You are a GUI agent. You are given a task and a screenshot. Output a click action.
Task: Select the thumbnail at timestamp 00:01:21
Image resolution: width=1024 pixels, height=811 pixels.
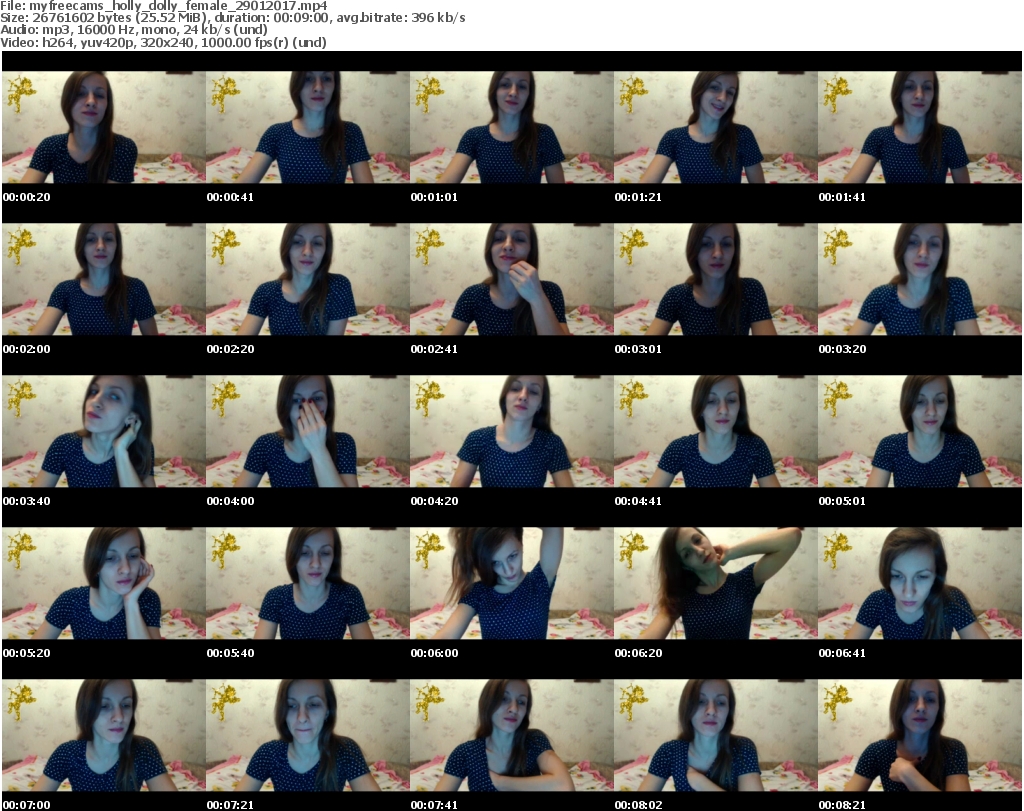(x=716, y=127)
